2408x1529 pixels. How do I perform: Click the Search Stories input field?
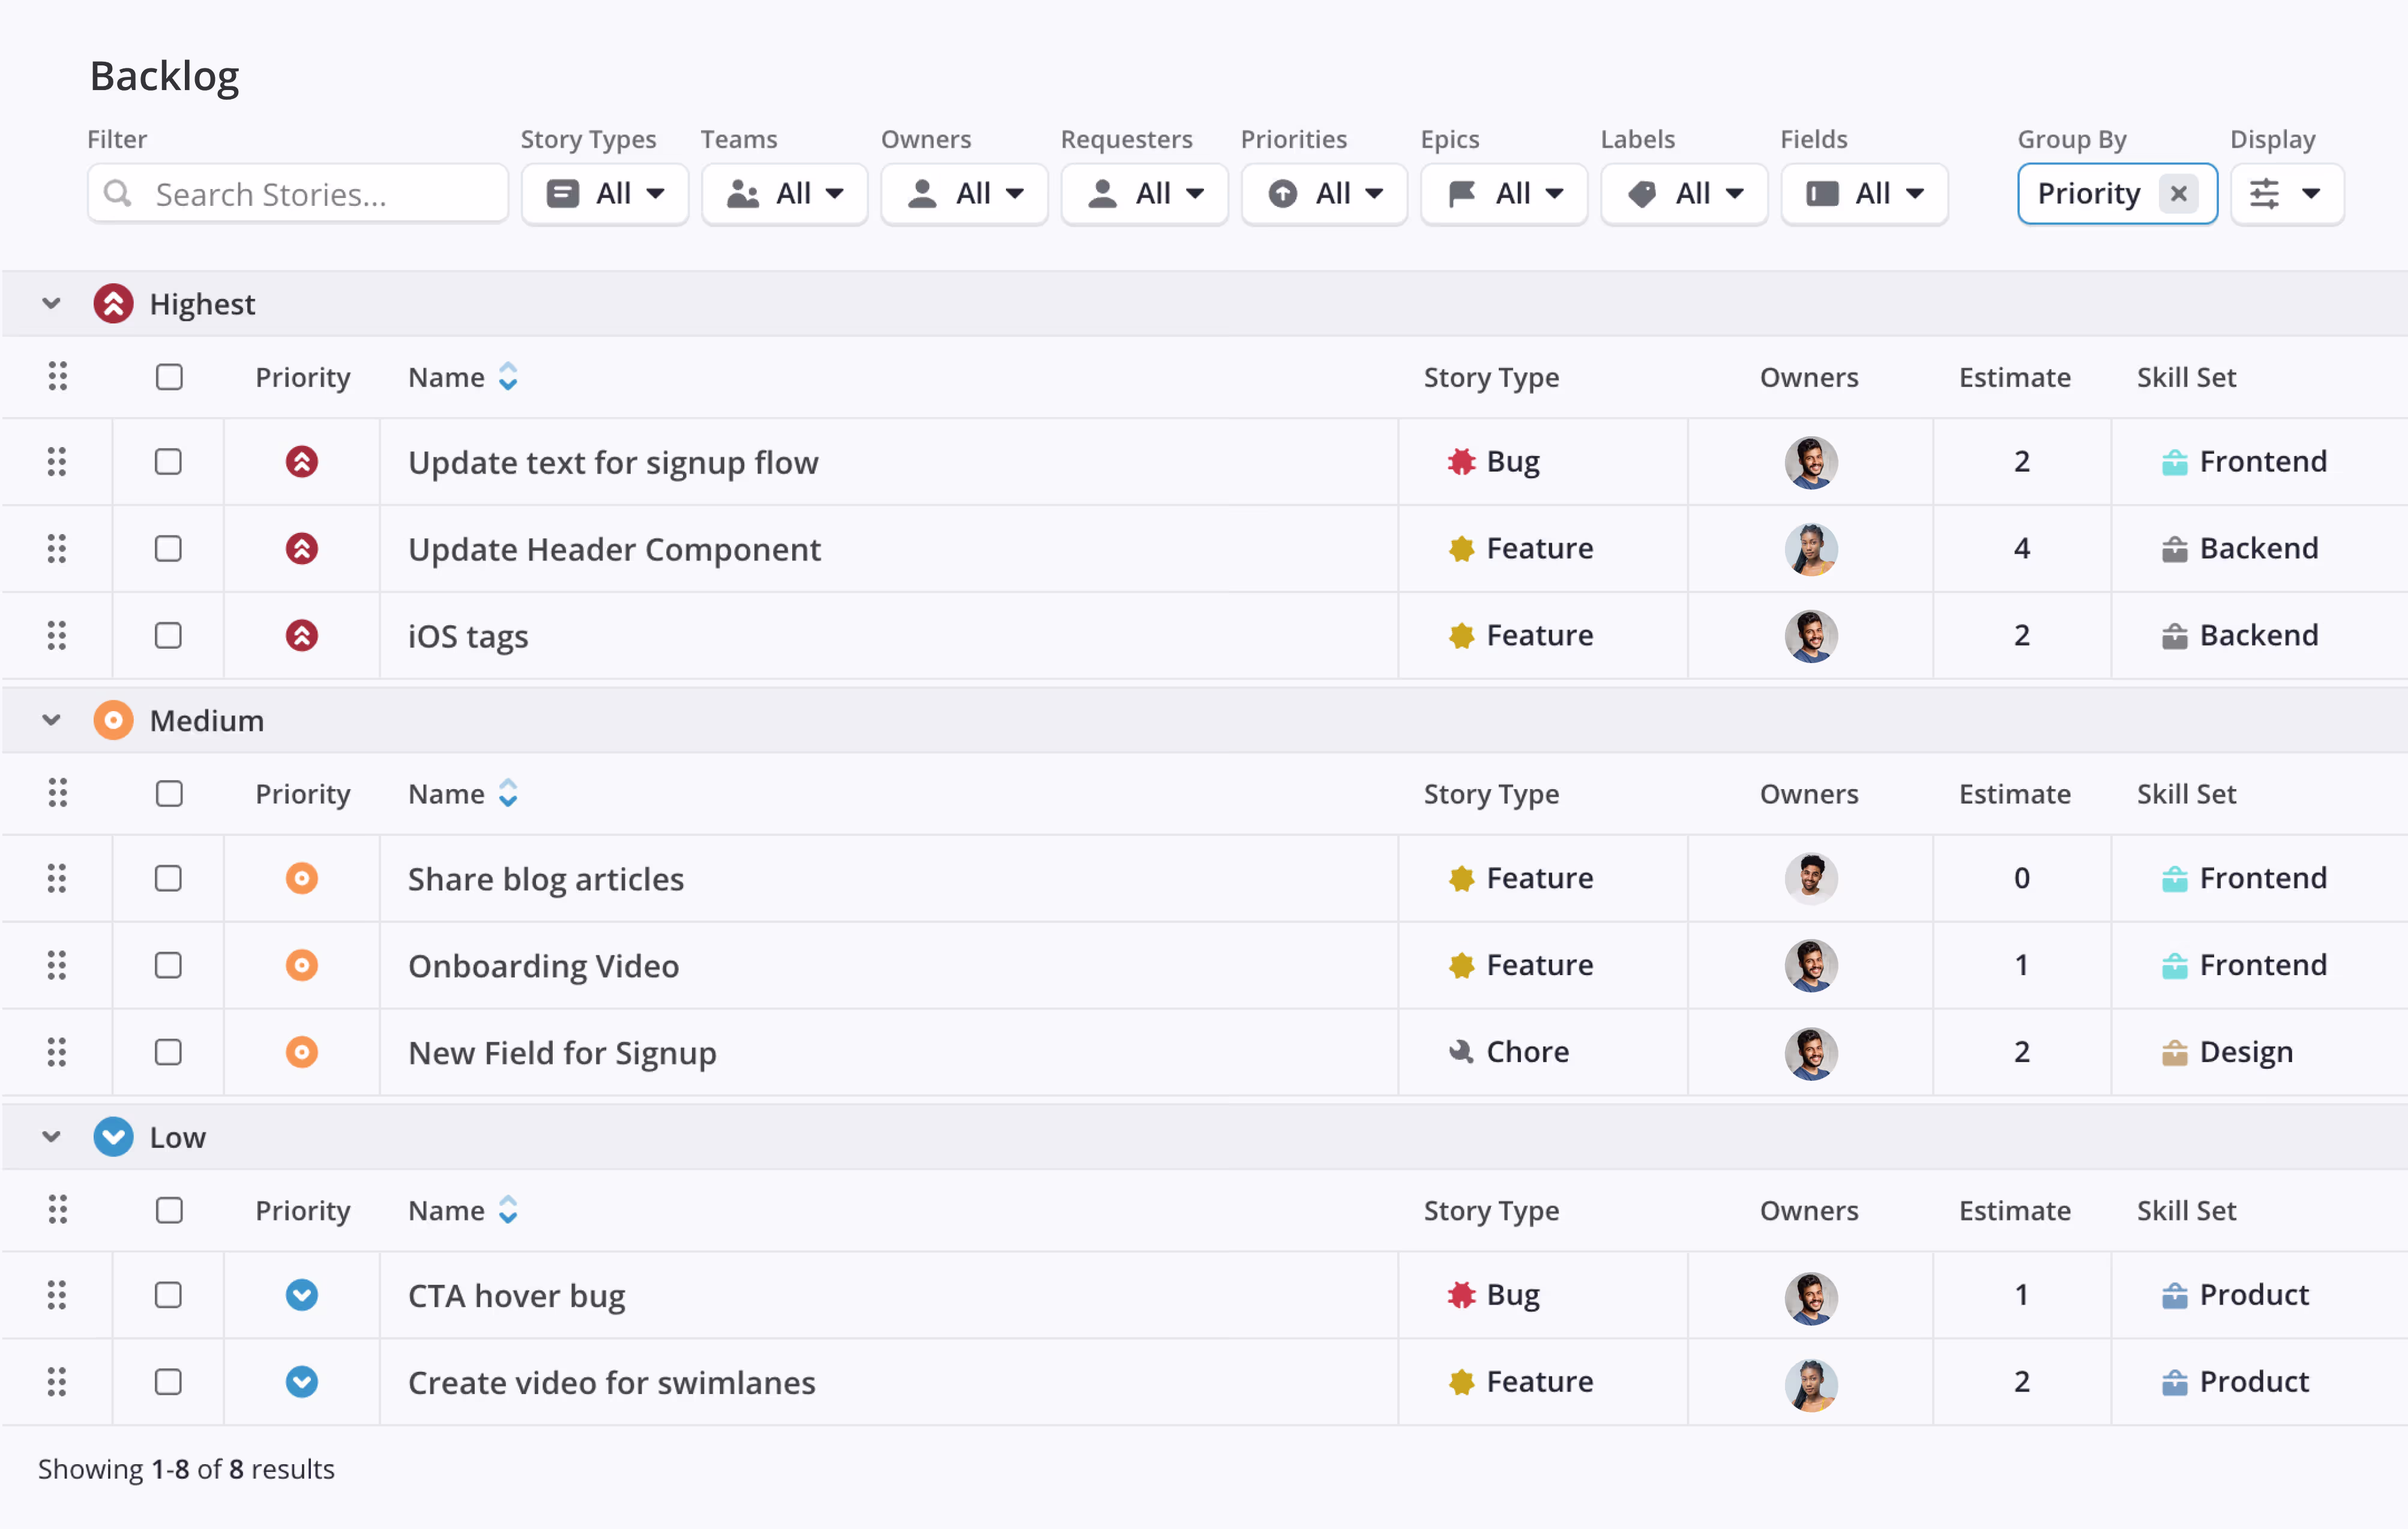click(x=298, y=194)
